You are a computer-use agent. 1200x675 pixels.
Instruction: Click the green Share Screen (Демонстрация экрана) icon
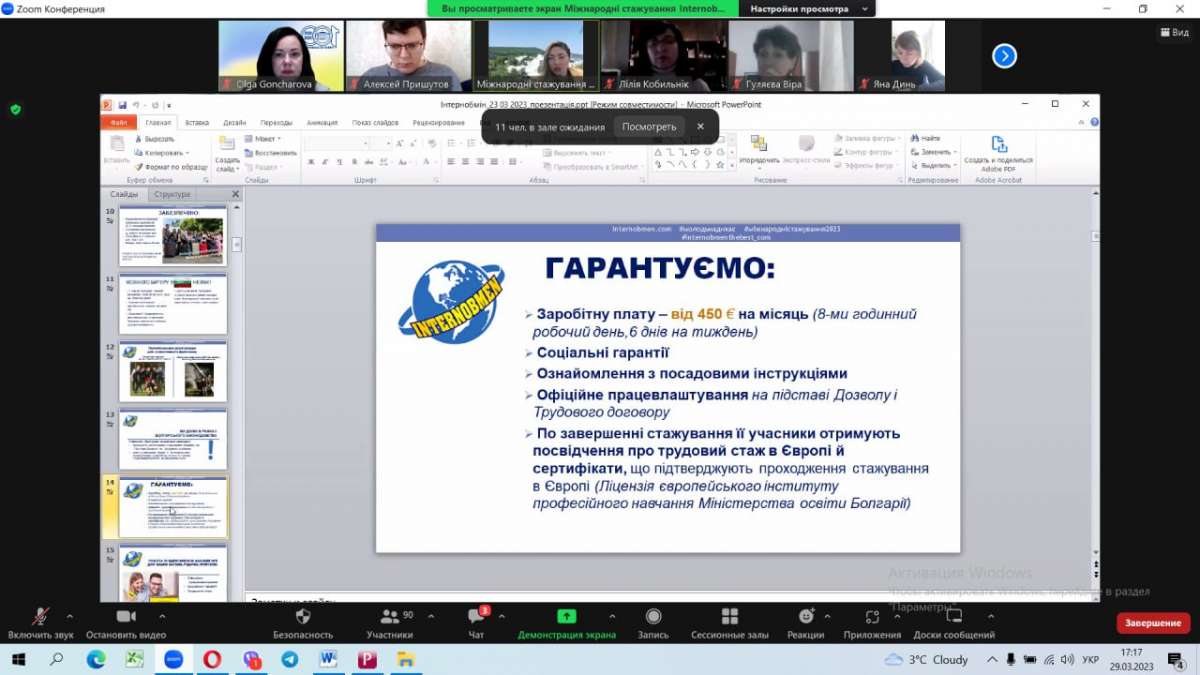click(x=566, y=617)
